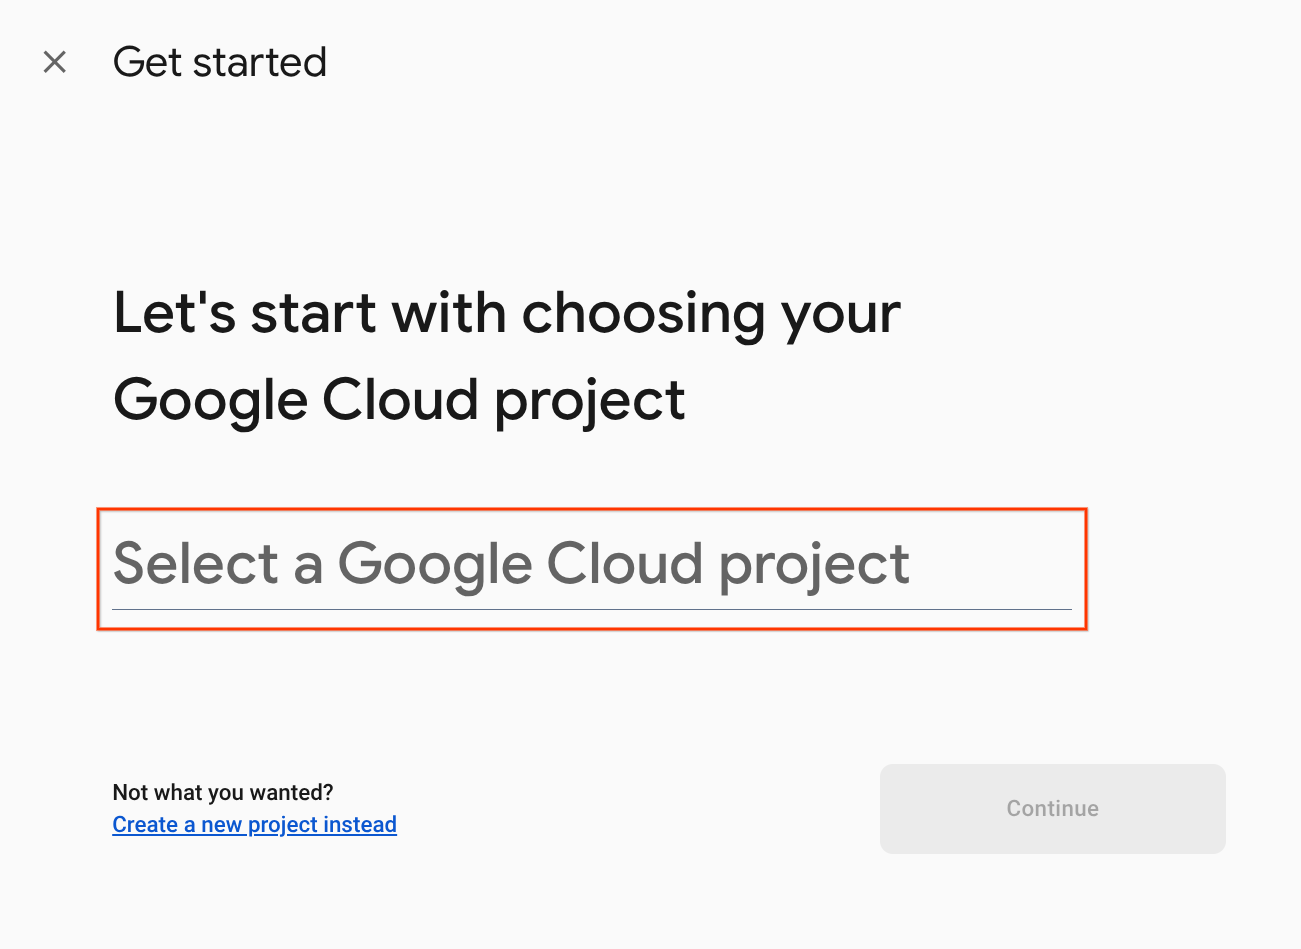Viewport: 1301px width, 949px height.
Task: Click the Create a new project instead link
Action: (254, 824)
